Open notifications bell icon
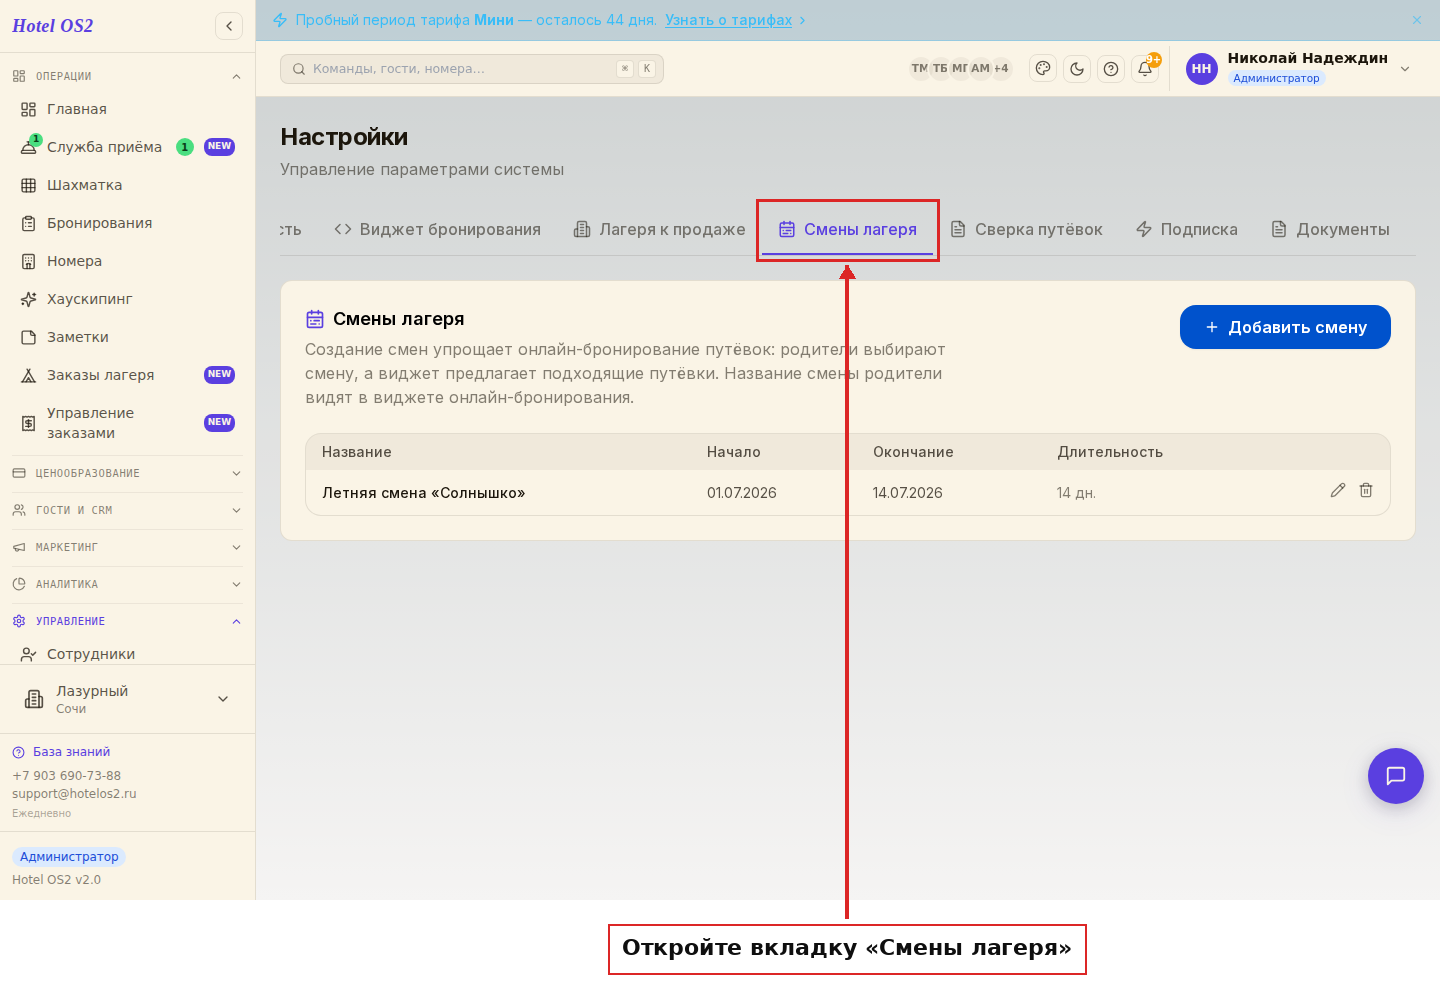1440x998 pixels. [1145, 69]
